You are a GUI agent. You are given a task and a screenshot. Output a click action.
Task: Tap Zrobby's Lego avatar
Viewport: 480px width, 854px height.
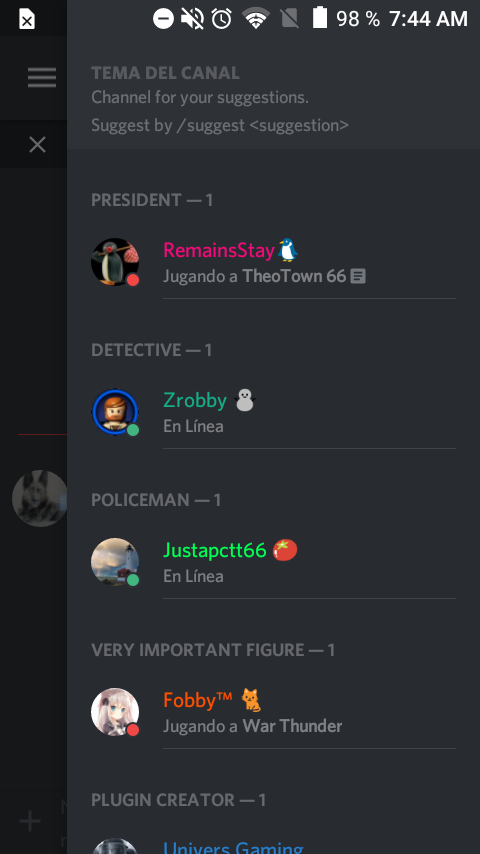pyautogui.click(x=115, y=412)
